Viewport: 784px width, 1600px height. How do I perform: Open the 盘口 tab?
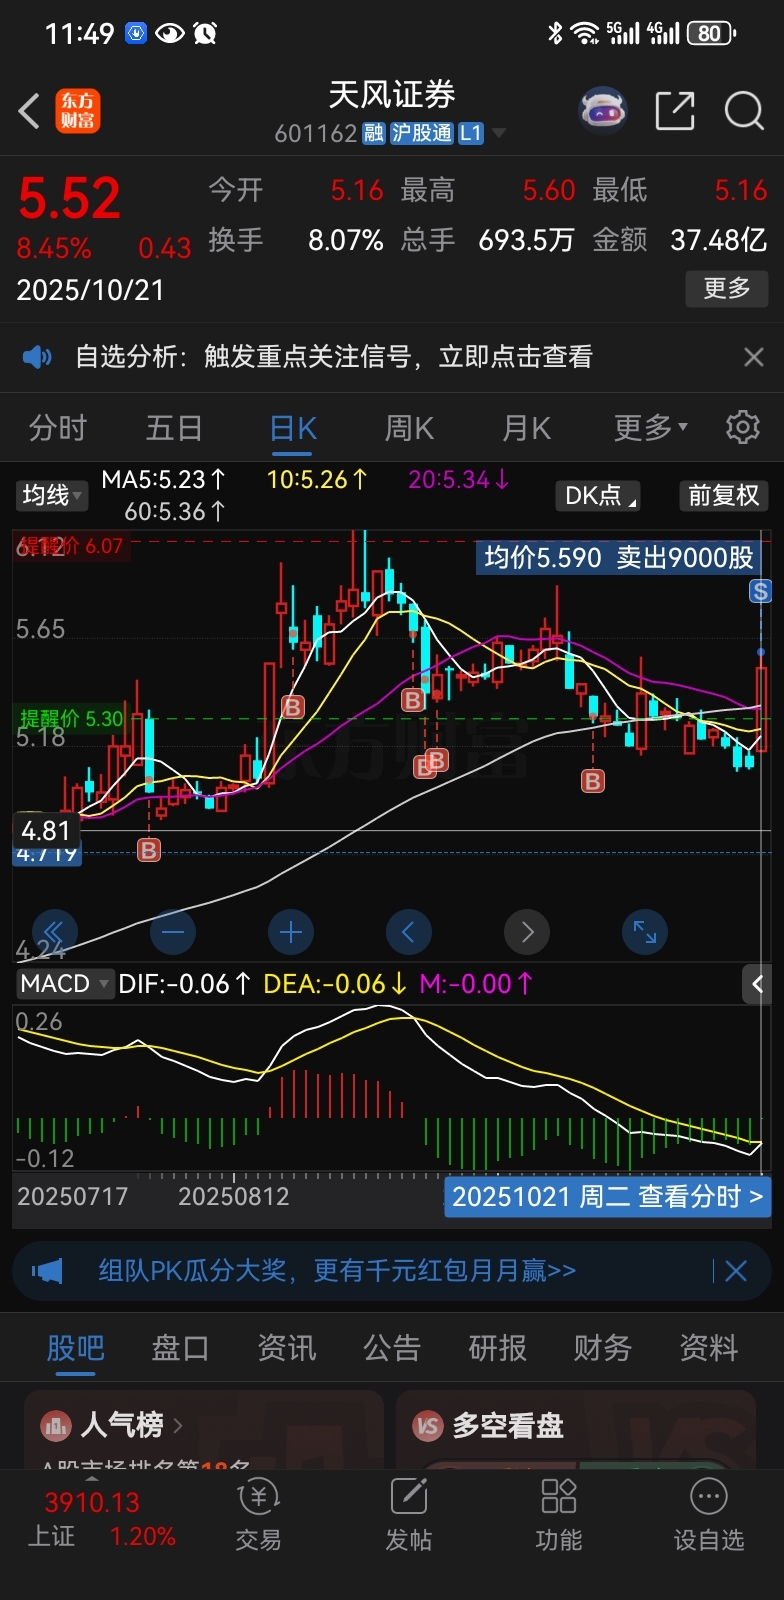(x=180, y=1348)
